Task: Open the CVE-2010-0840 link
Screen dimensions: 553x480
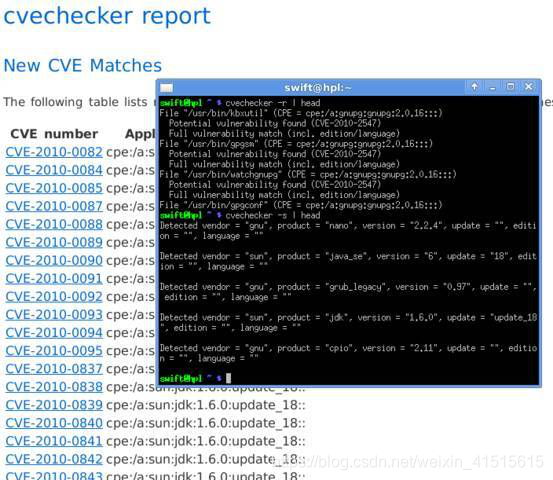Action: [54, 423]
